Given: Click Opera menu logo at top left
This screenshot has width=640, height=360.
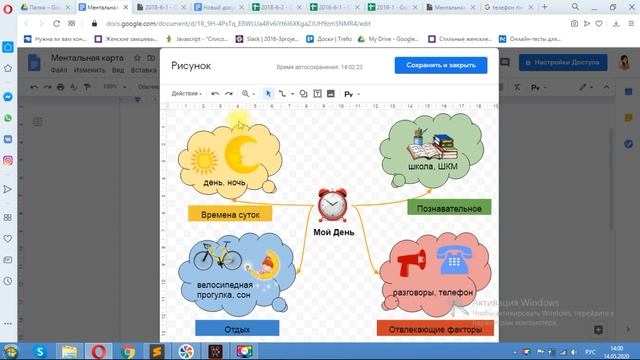Looking at the screenshot, I should coord(8,9).
